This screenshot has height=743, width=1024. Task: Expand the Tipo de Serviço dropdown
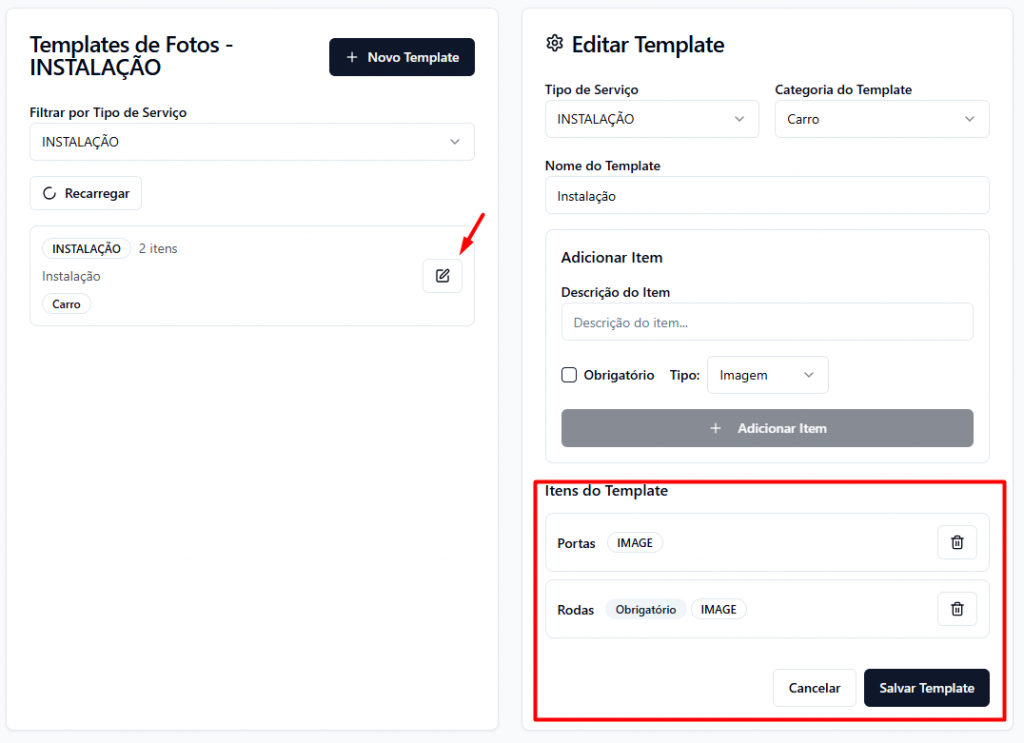point(651,119)
